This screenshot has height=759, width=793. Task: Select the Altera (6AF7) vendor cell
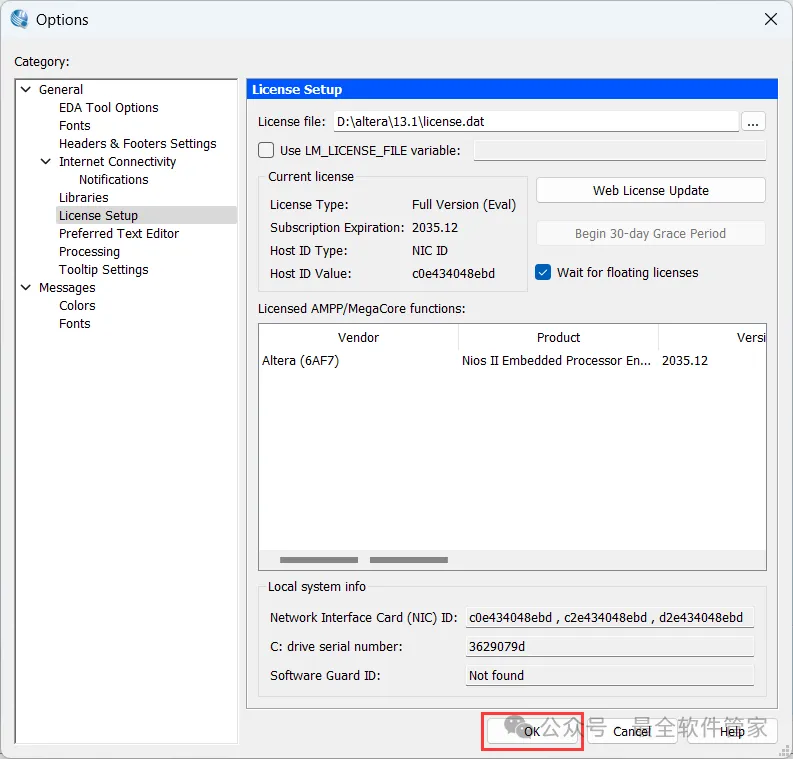pos(300,361)
